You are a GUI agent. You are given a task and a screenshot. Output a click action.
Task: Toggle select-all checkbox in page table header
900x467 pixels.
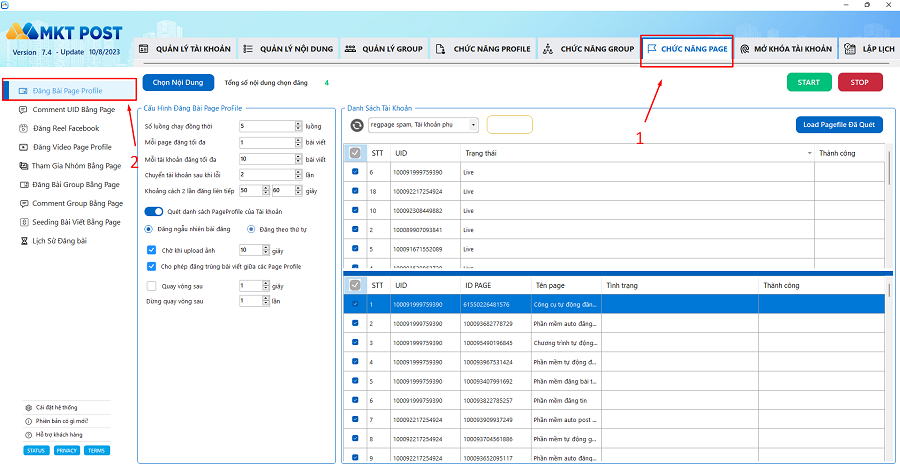(x=355, y=285)
